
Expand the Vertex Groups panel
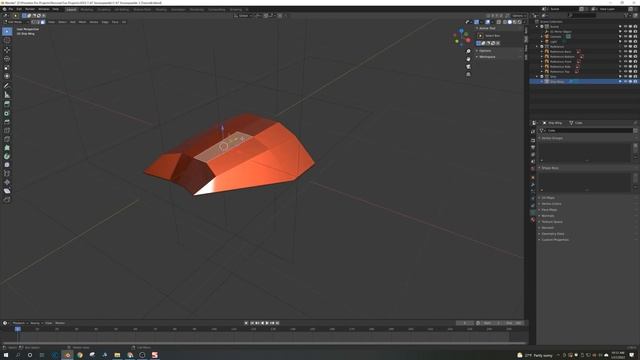[552, 138]
